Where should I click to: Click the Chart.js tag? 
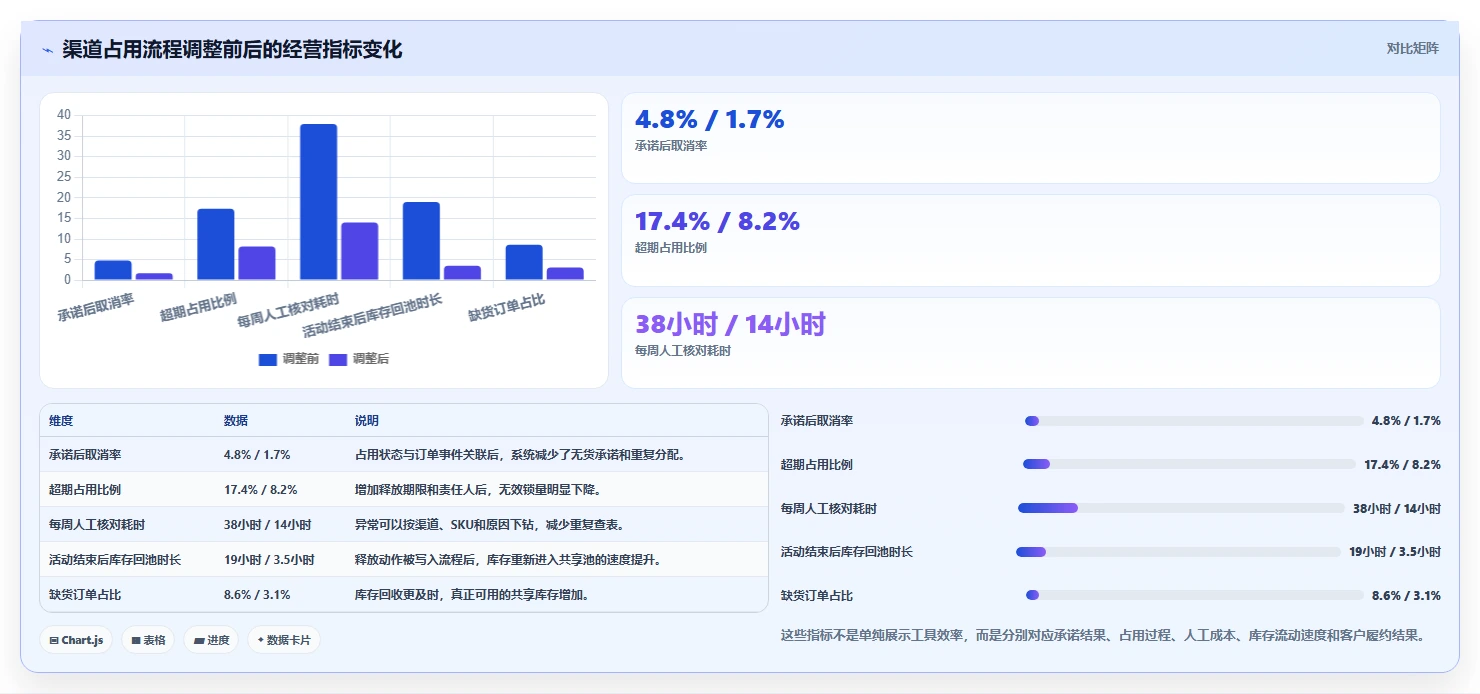tap(76, 640)
